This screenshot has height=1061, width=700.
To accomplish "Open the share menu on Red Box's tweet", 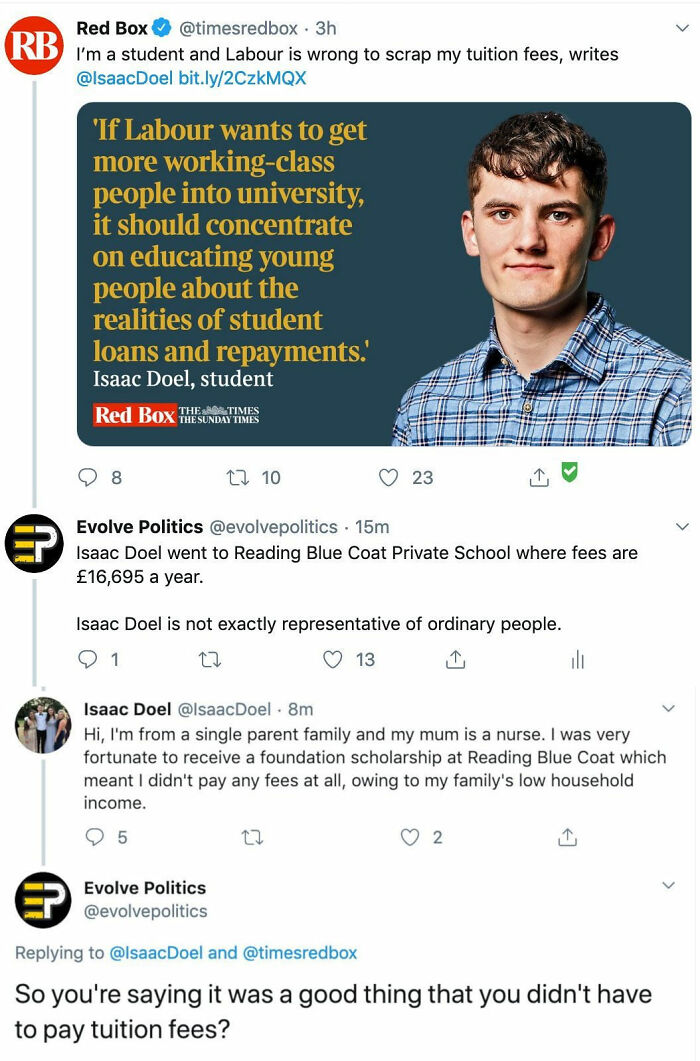I will coord(538,477).
